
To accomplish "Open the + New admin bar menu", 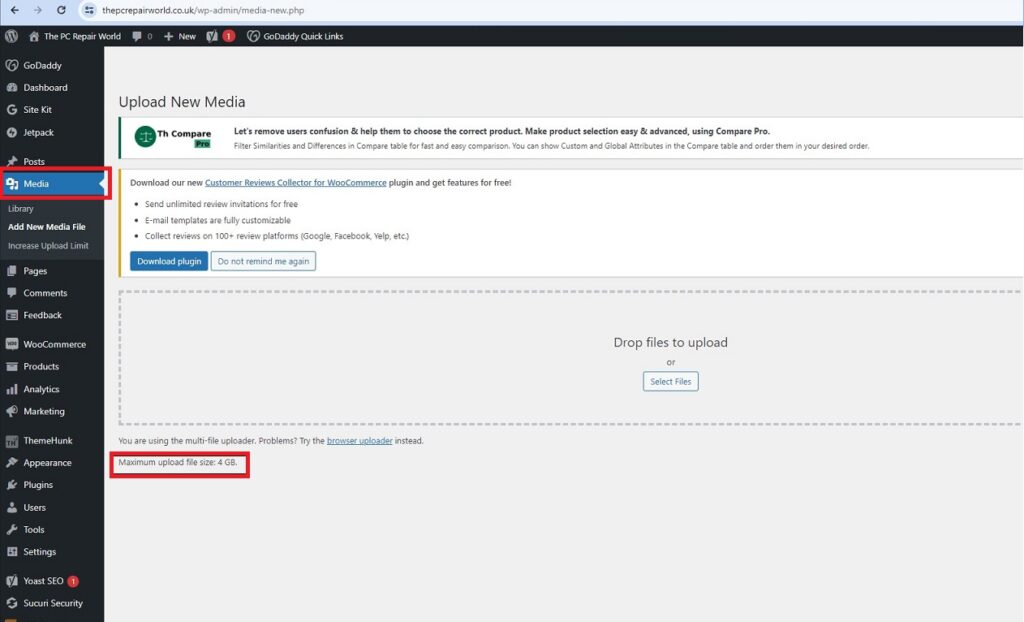I will pos(180,36).
